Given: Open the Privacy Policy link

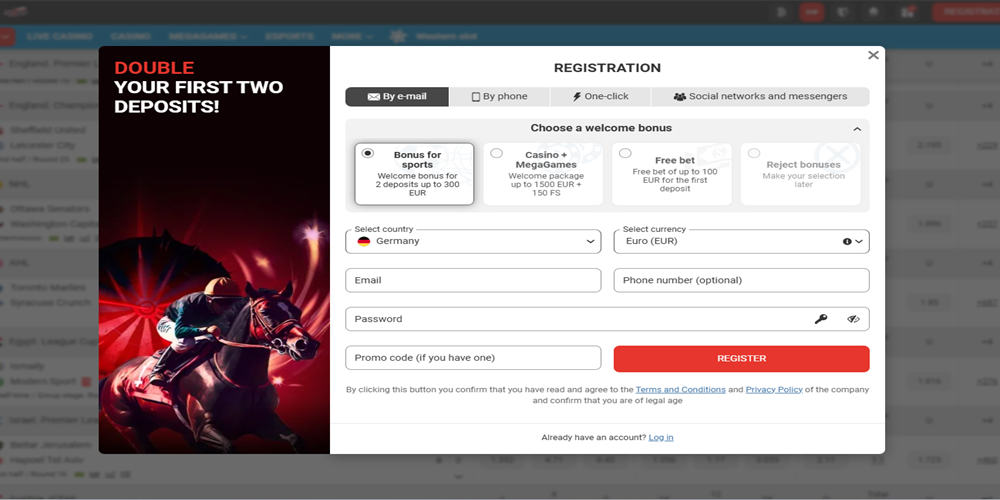Looking at the screenshot, I should point(773,390).
